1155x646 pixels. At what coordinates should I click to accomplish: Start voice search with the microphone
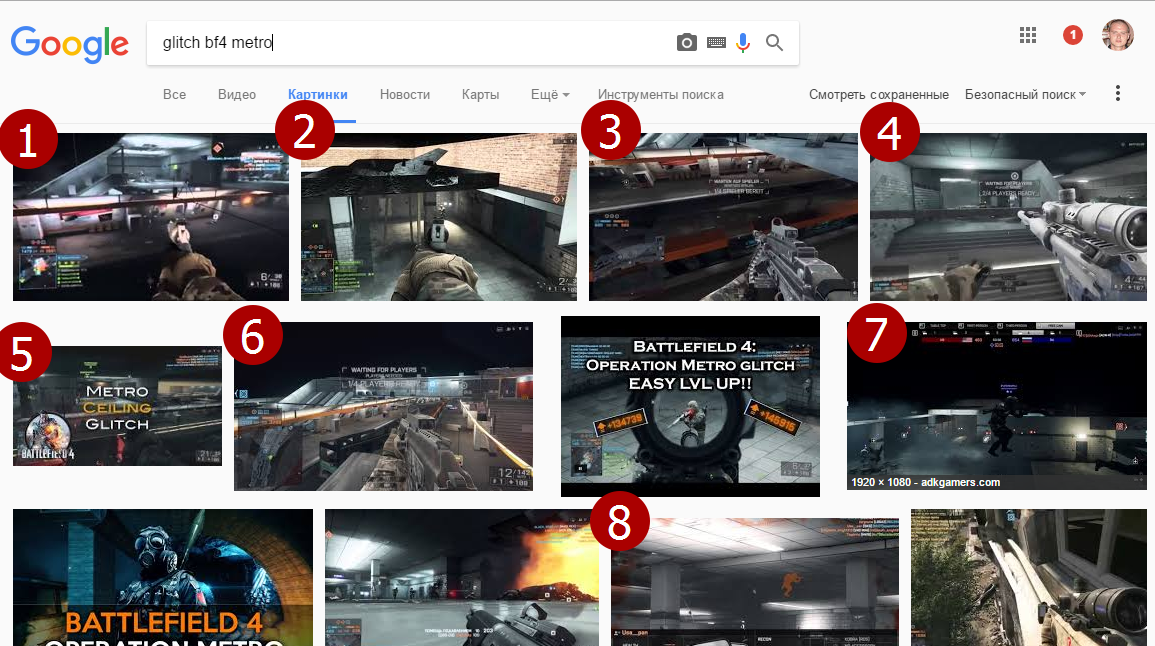click(743, 43)
